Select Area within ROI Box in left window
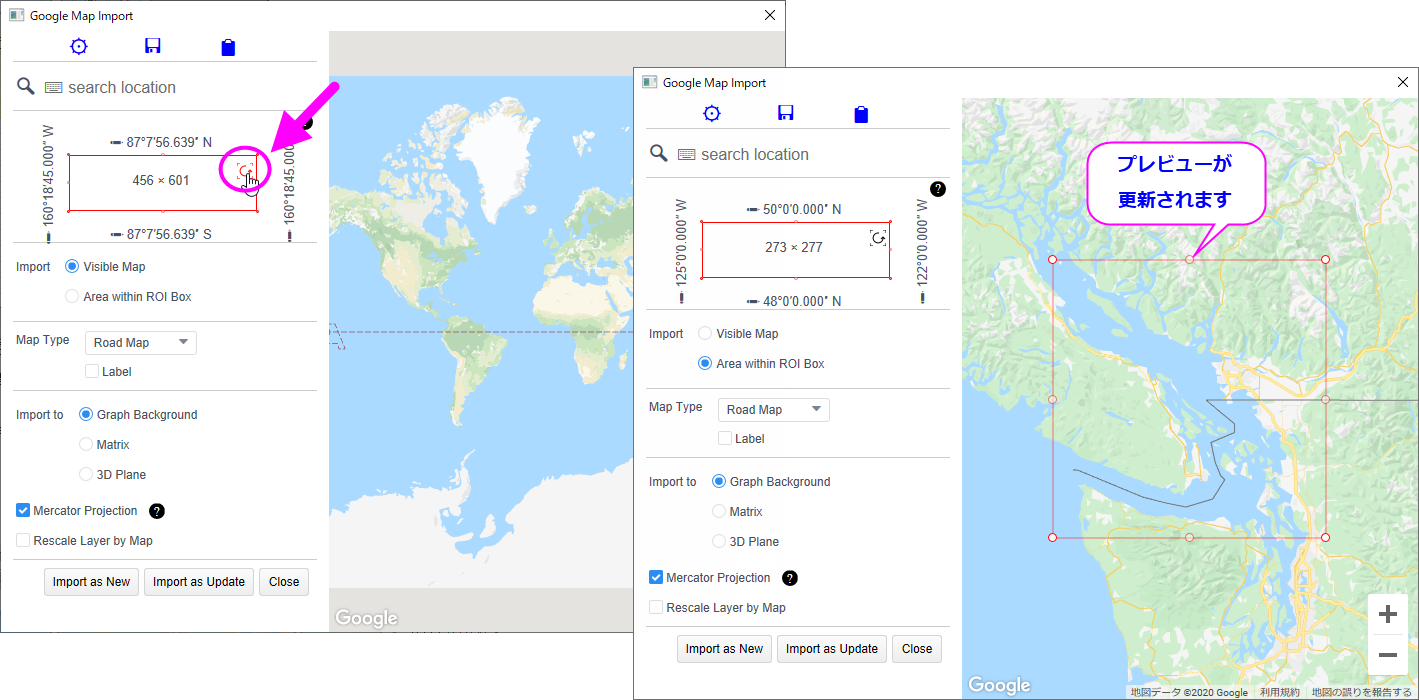1419x700 pixels. point(72,297)
